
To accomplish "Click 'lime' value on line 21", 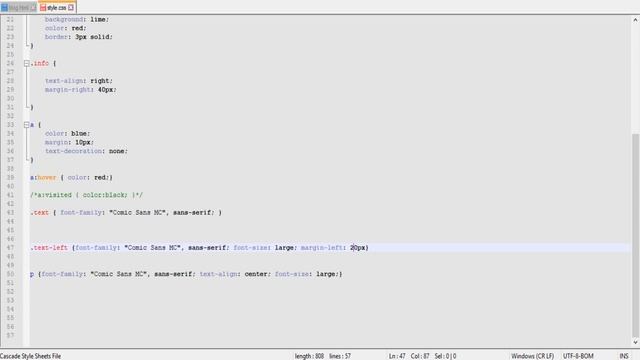I will point(98,19).
